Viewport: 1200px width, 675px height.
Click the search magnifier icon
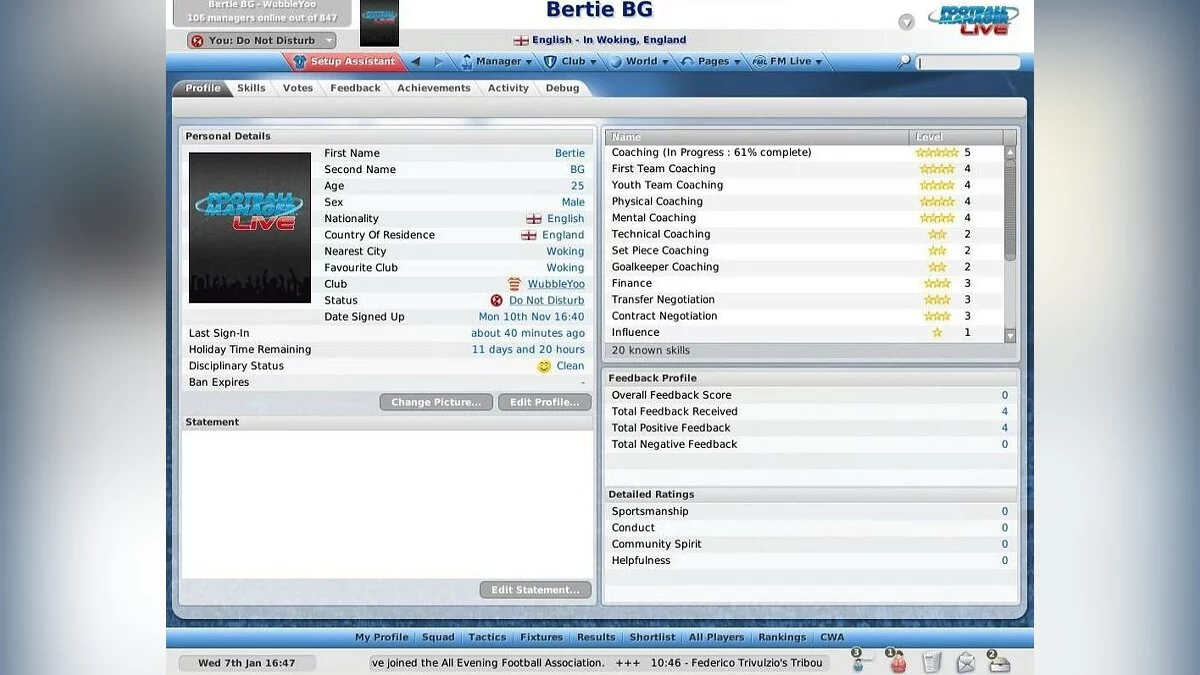(x=904, y=62)
